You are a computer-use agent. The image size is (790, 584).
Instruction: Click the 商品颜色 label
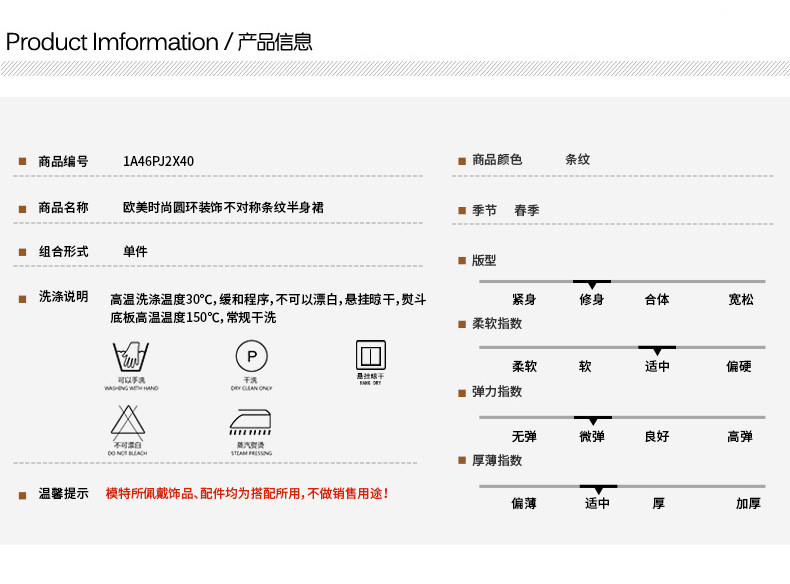[x=497, y=160]
